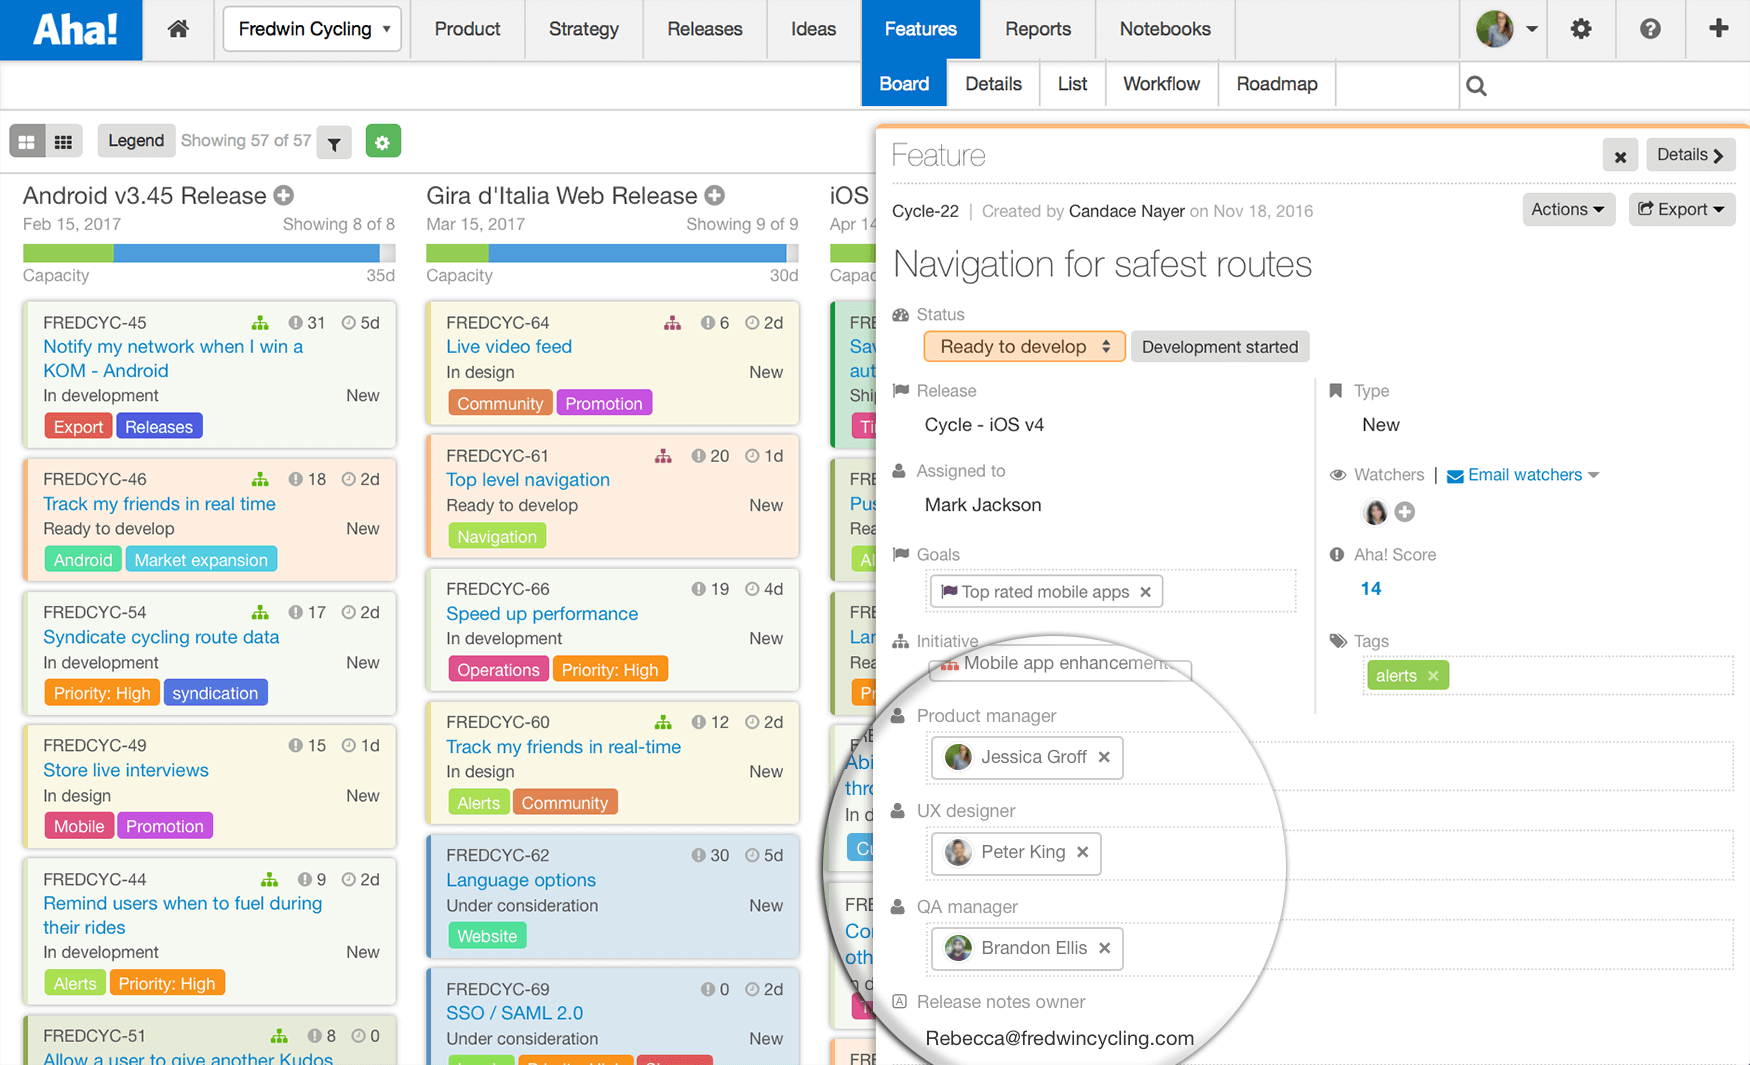Remove Brandon Ellis as QA manager
The width and height of the screenshot is (1750, 1065).
click(x=1104, y=948)
